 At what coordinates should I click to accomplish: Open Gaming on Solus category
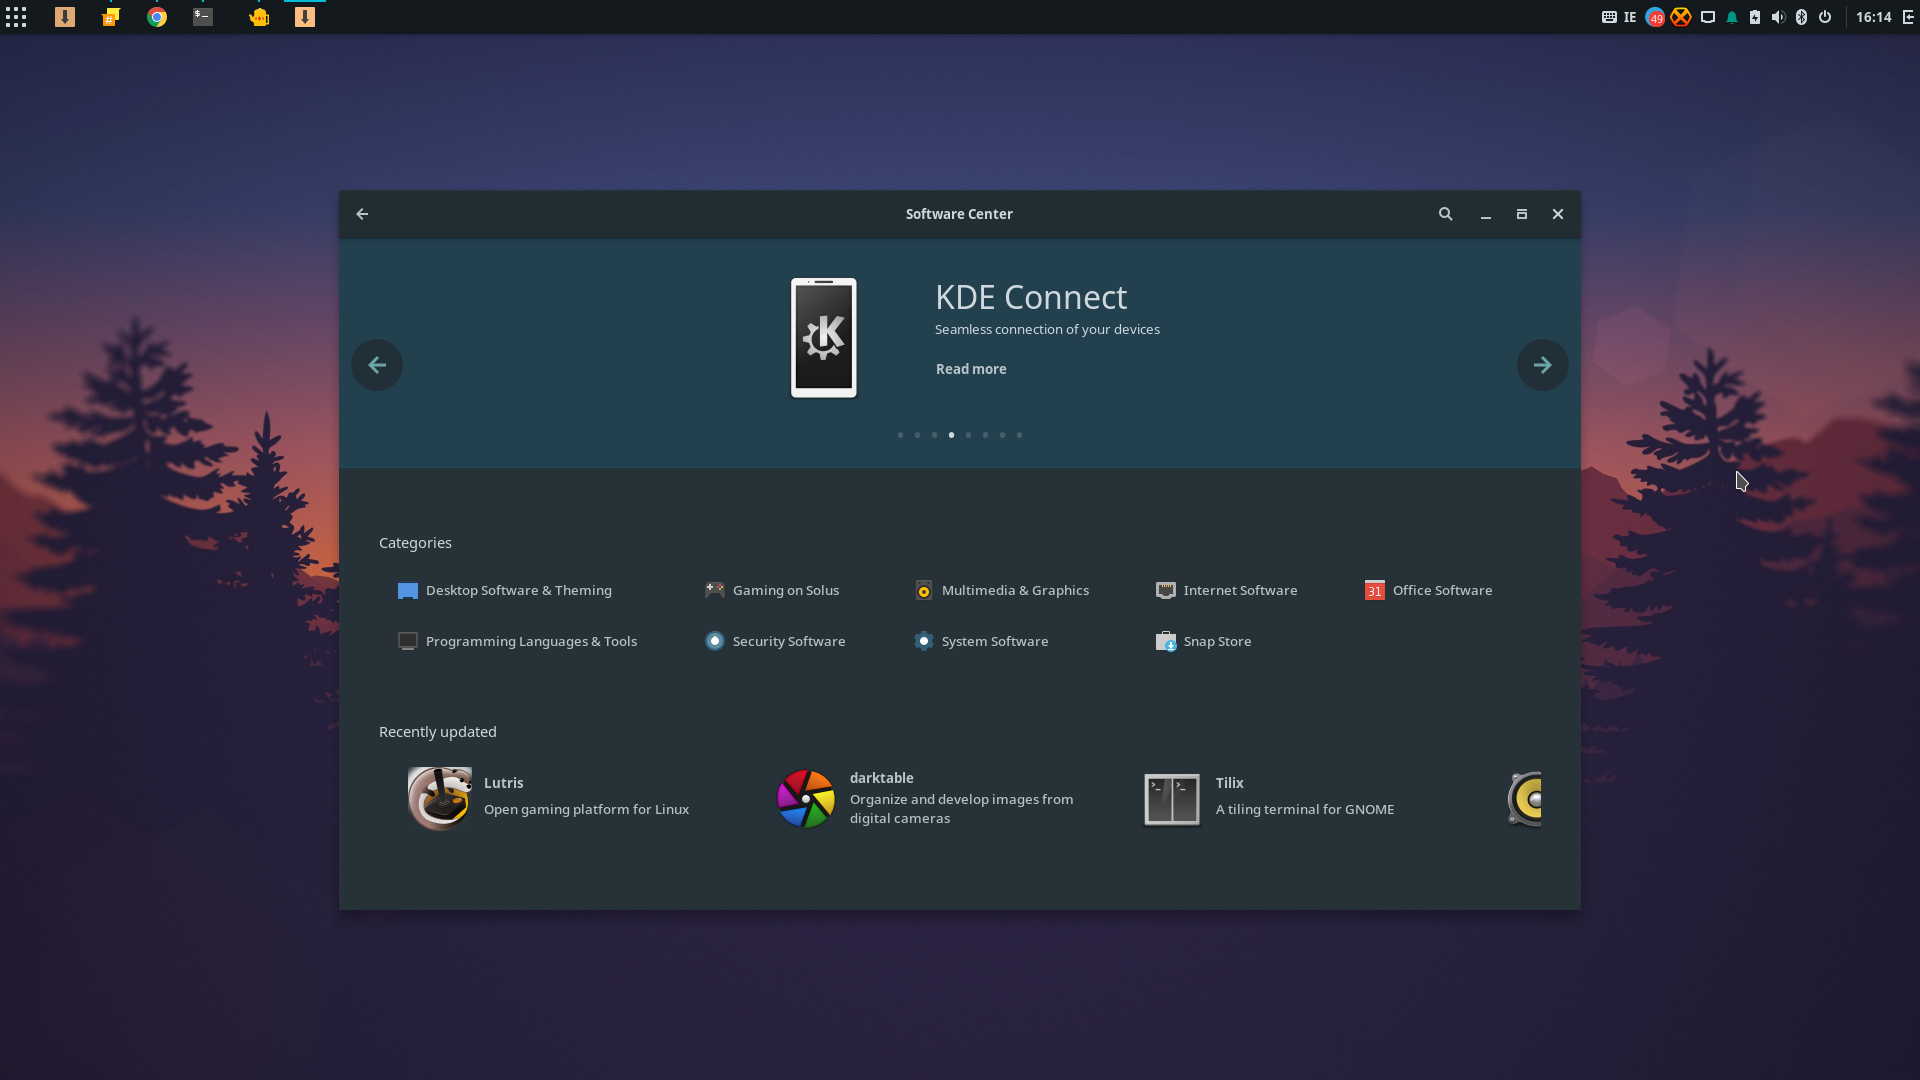click(x=772, y=590)
